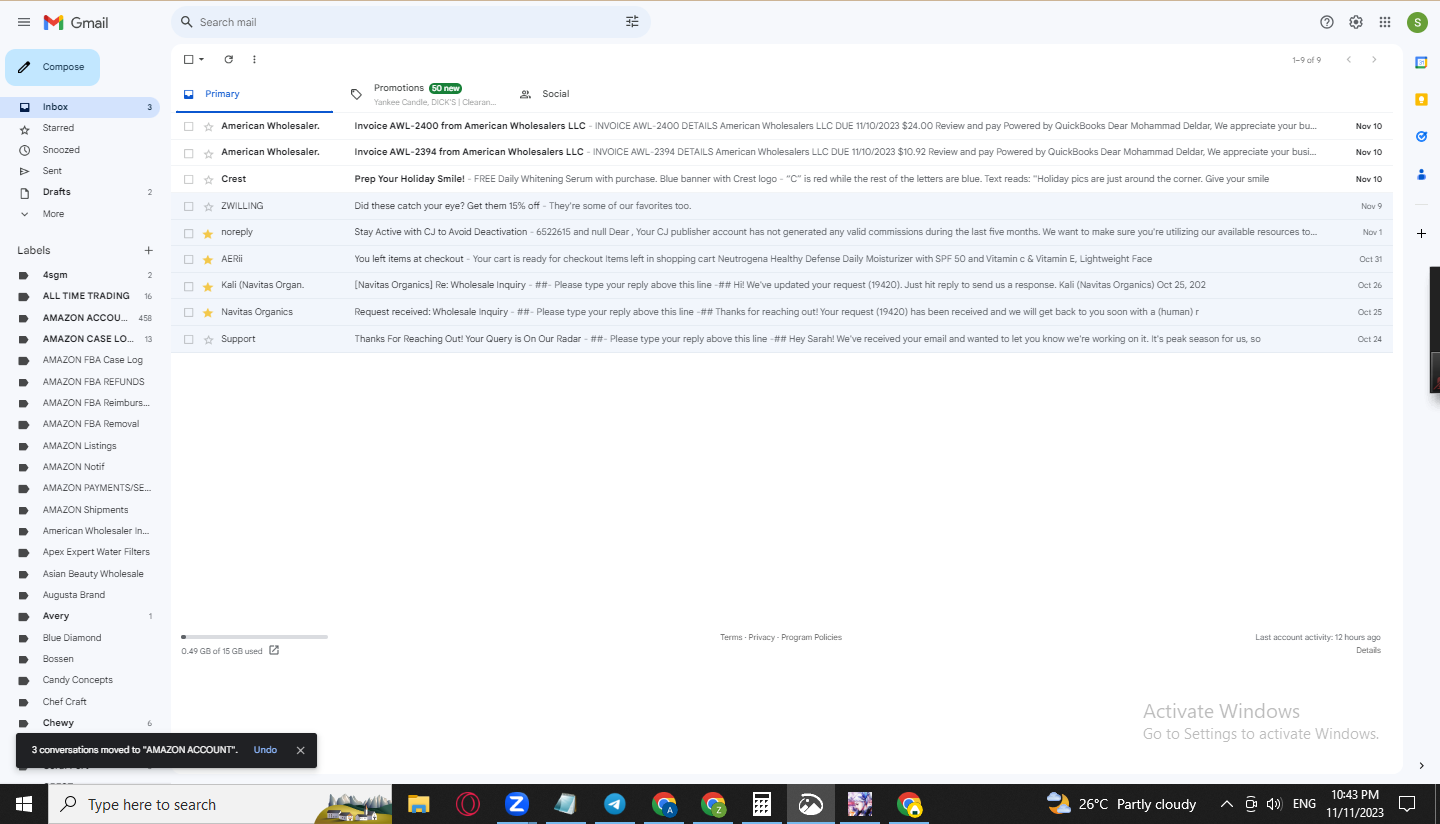Click the Windows 'Type here to search' box

click(x=221, y=804)
